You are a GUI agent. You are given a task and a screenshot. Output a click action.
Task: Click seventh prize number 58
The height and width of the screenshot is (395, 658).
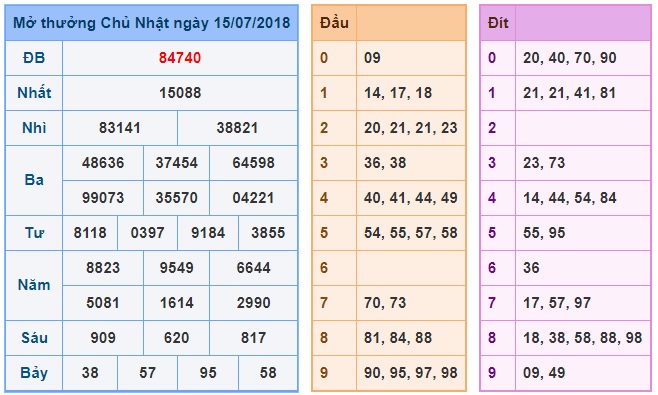point(268,373)
